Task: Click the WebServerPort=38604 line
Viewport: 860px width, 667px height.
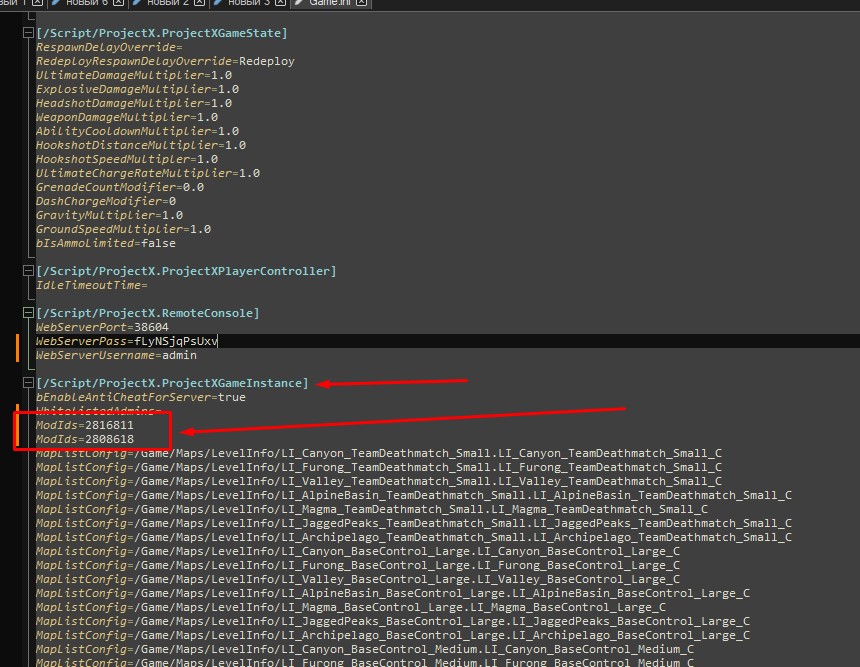Action: 102,327
